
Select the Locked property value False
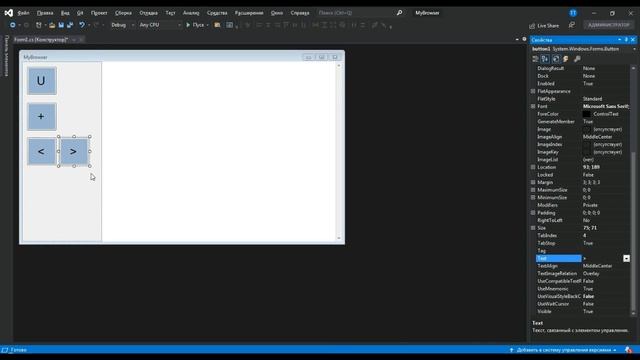(589, 175)
